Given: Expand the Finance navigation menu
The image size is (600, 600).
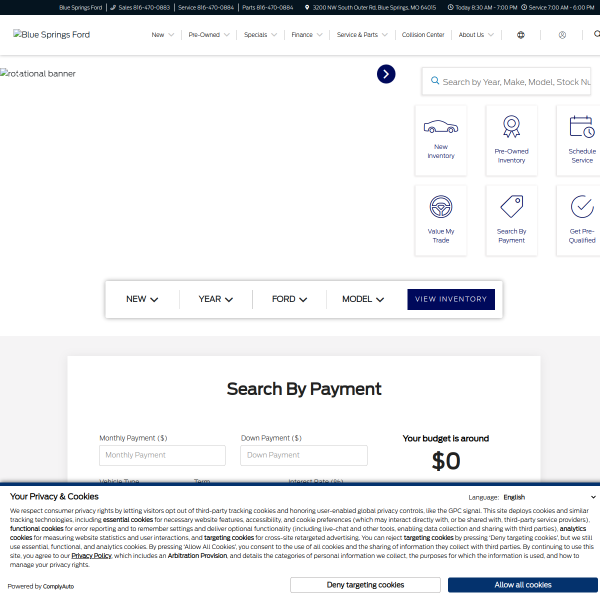Looking at the screenshot, I should click(307, 35).
